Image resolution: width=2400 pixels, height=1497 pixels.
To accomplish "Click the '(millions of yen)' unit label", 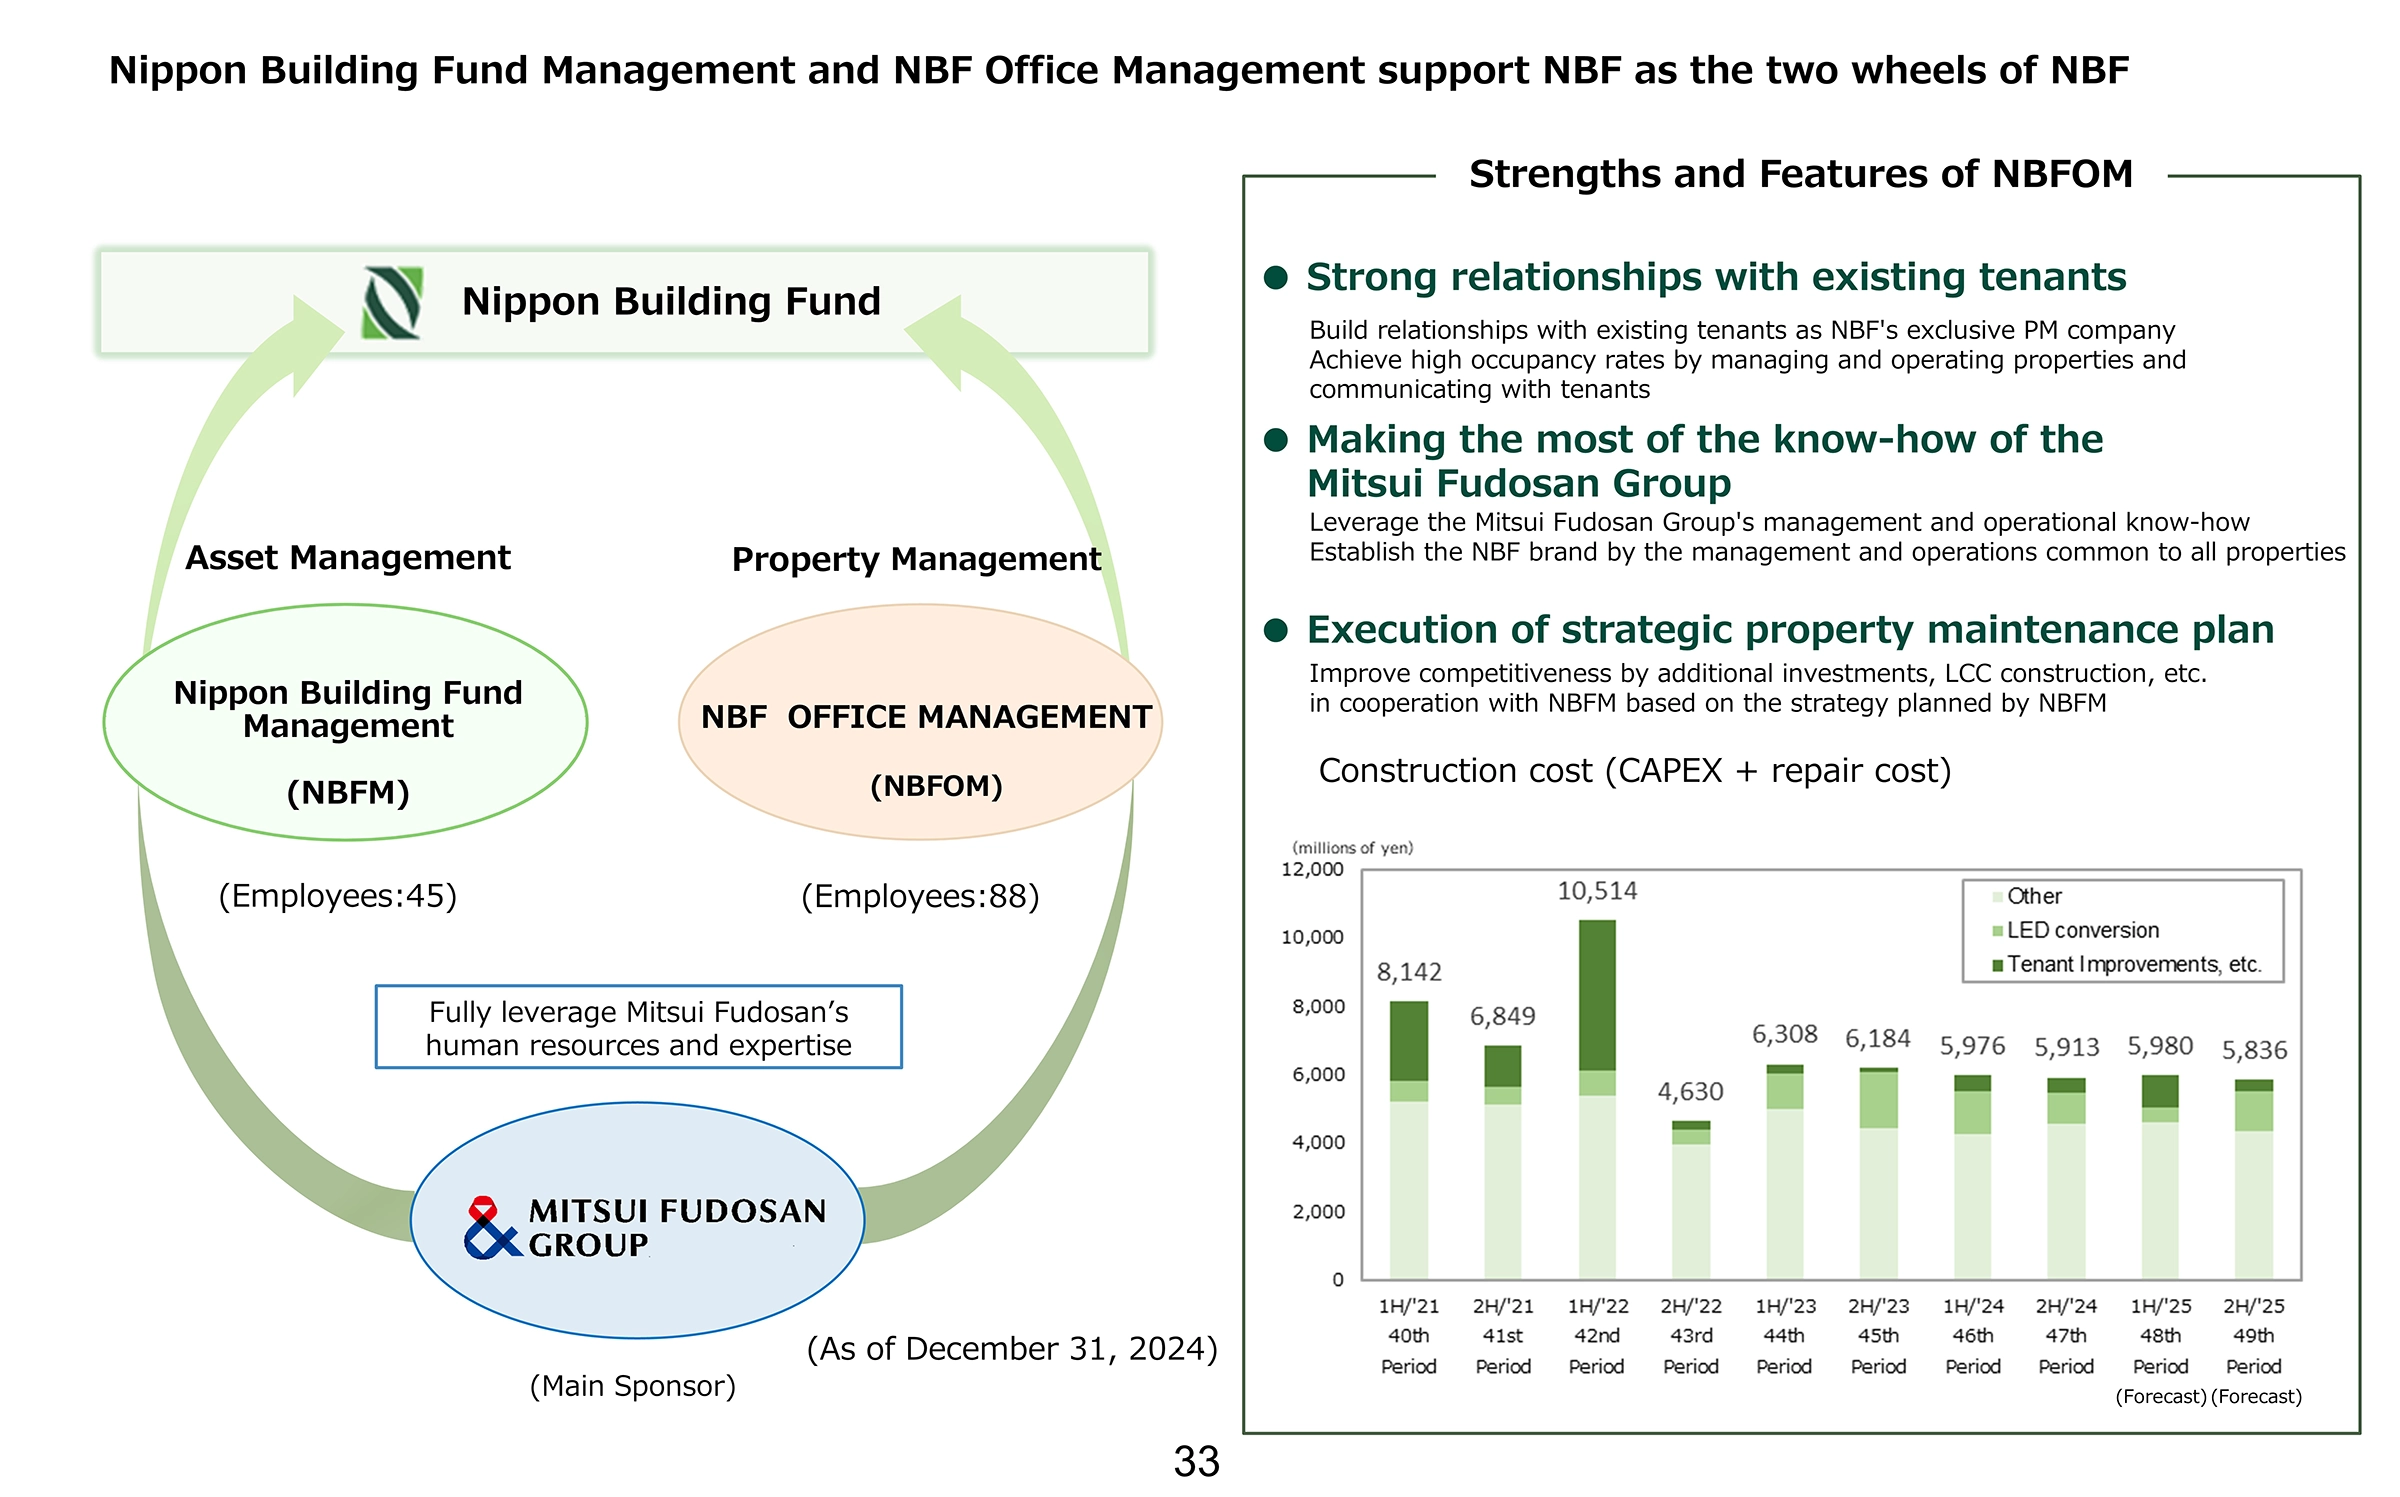I will click(x=1352, y=848).
